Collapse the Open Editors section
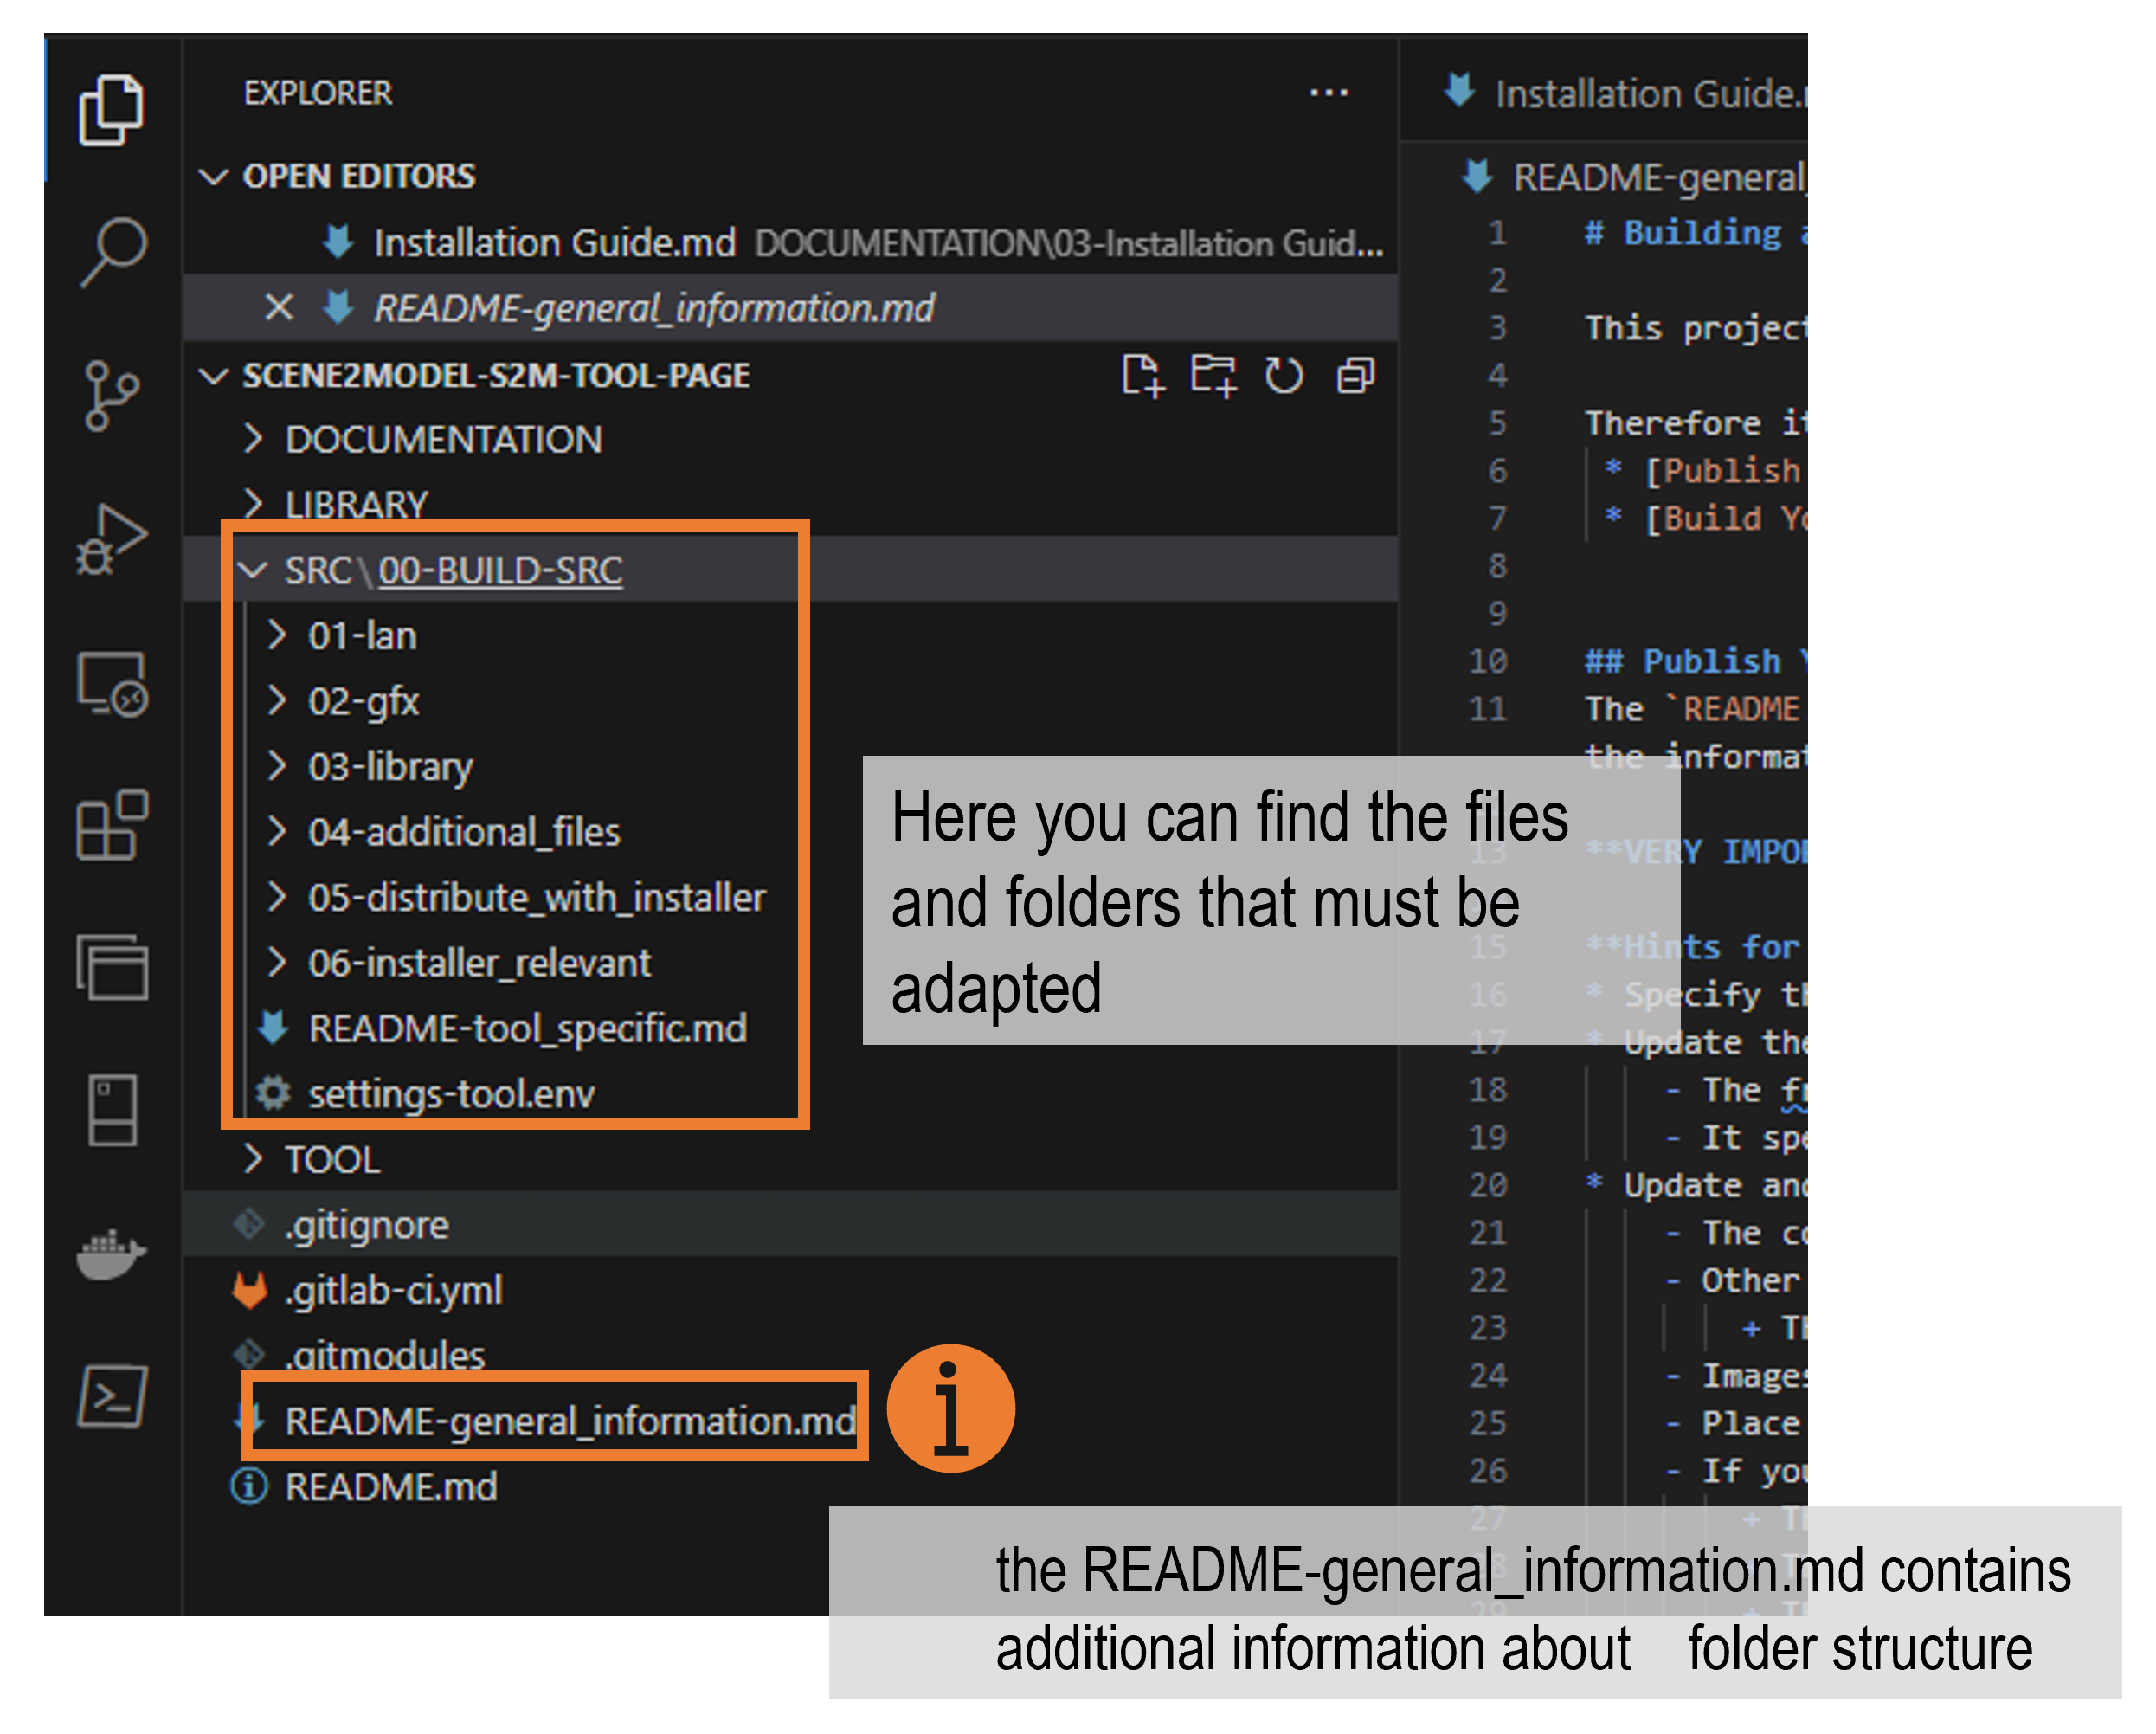This screenshot has width=2156, height=1734. click(x=213, y=177)
